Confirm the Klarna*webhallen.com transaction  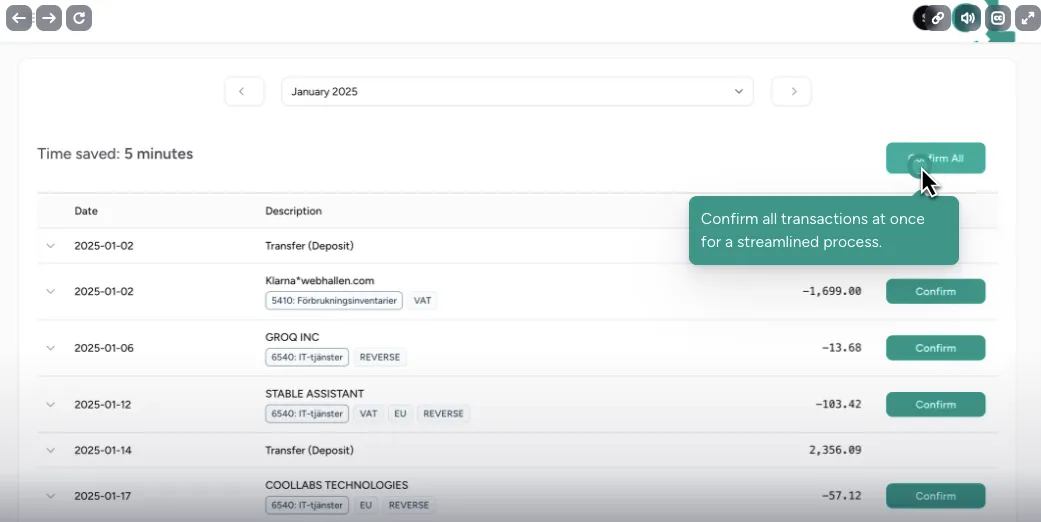coord(935,292)
